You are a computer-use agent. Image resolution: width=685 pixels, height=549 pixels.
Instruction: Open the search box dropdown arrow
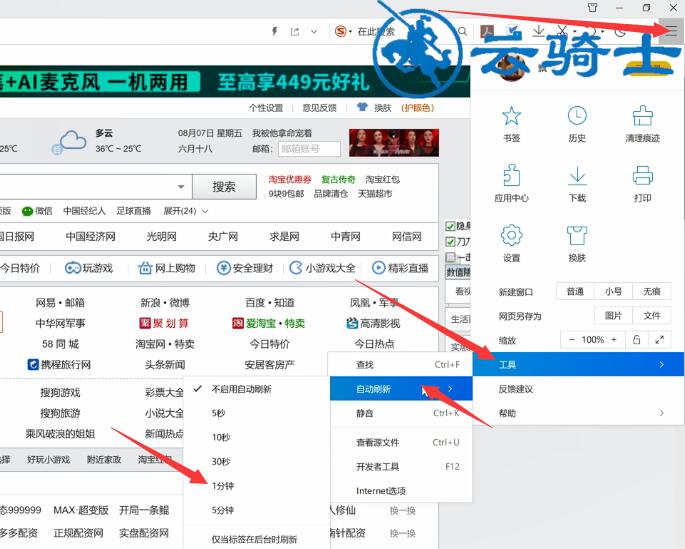[x=181, y=187]
